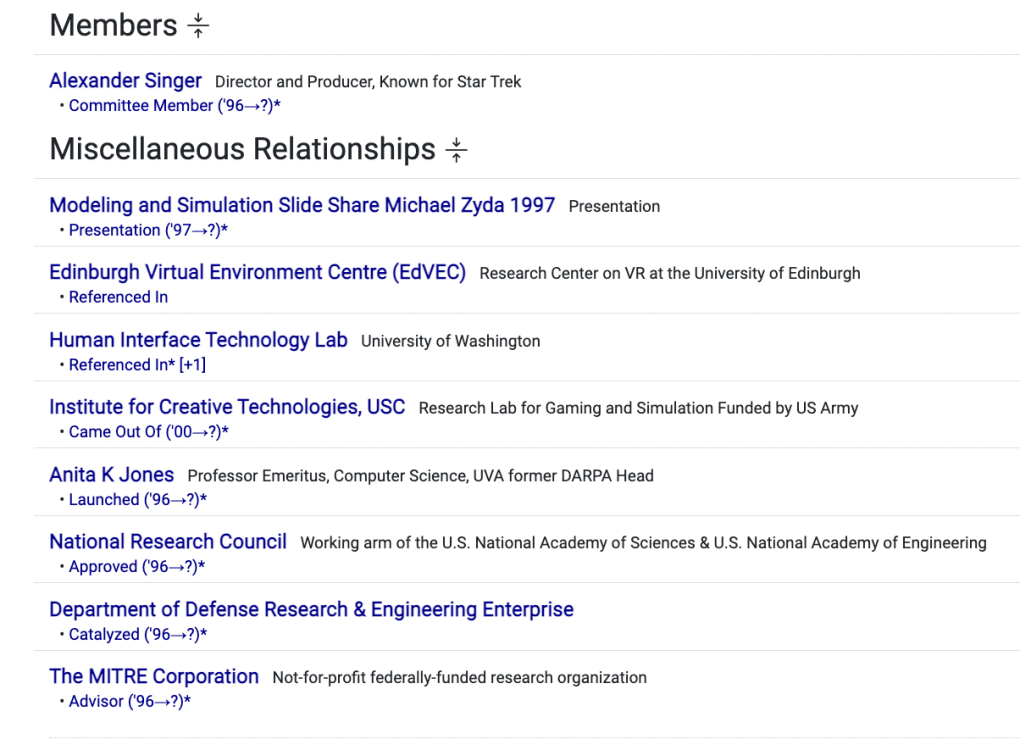The image size is (1020, 739).
Task: Click Approved ('96→?) relationship link
Action: pos(137,567)
